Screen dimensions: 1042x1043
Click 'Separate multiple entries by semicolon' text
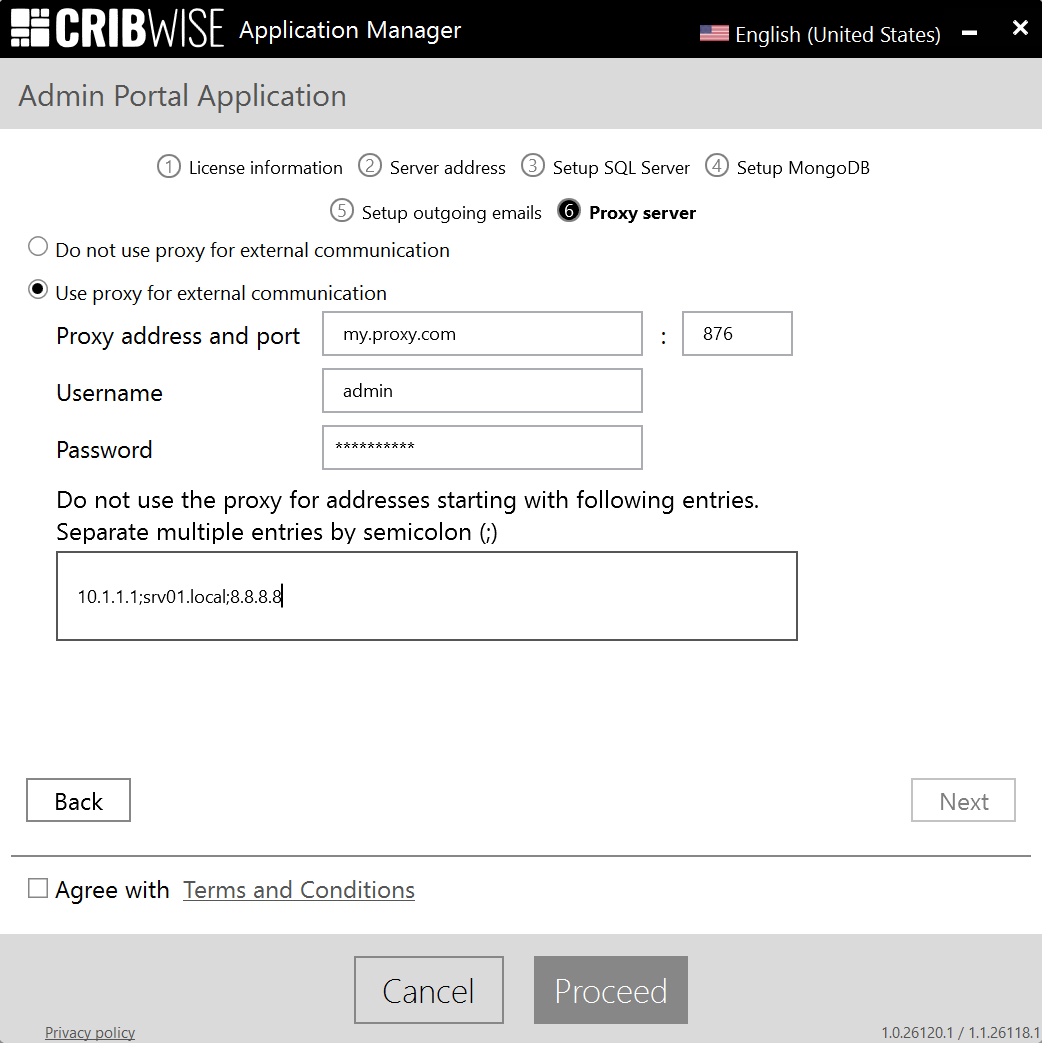276,532
